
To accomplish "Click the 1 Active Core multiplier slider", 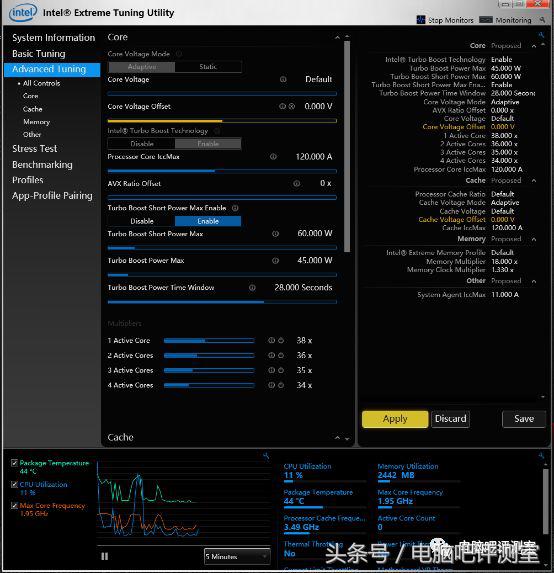I will point(209,341).
